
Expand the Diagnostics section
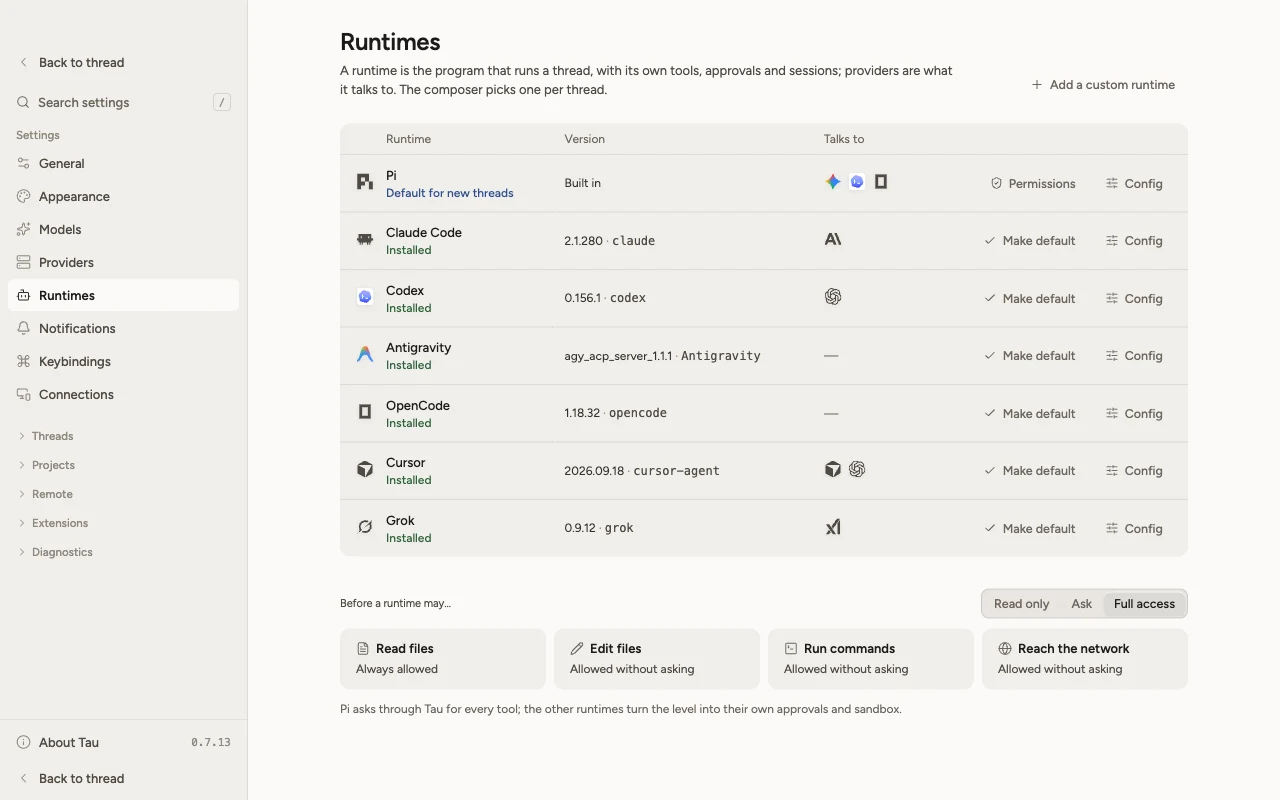[x=123, y=552]
